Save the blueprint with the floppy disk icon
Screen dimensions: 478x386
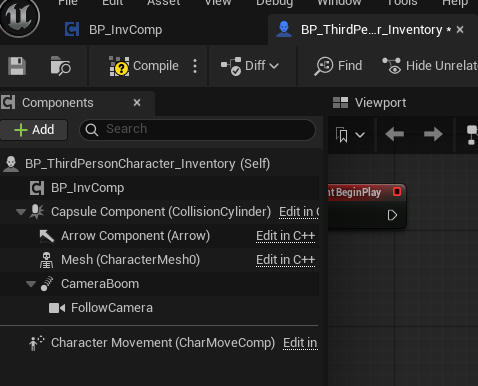click(x=17, y=66)
